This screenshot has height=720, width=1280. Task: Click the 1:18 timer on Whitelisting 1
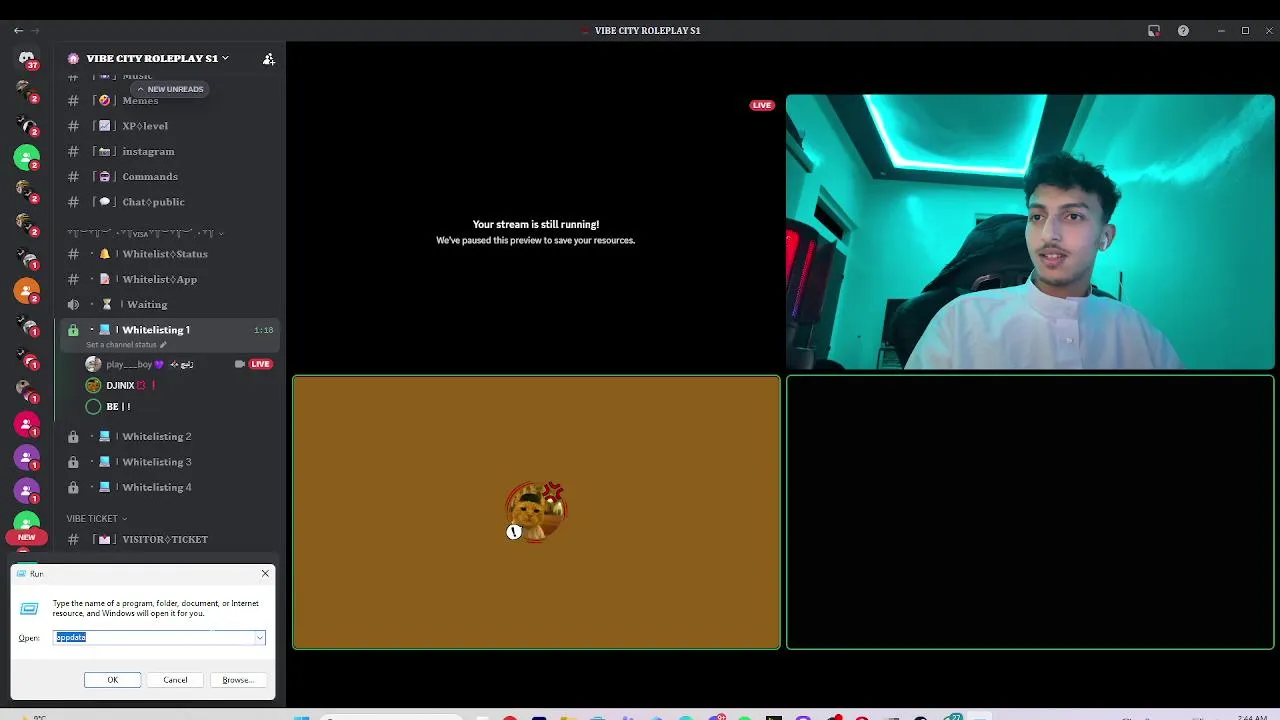tap(263, 330)
